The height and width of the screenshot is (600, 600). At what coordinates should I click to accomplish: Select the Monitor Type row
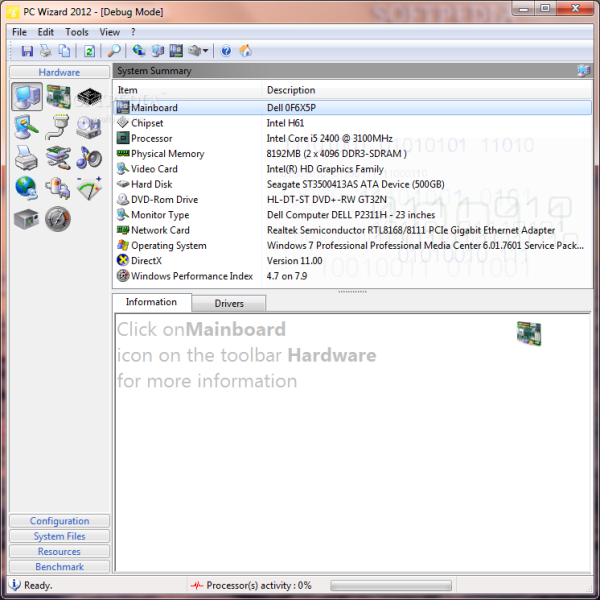click(x=353, y=215)
